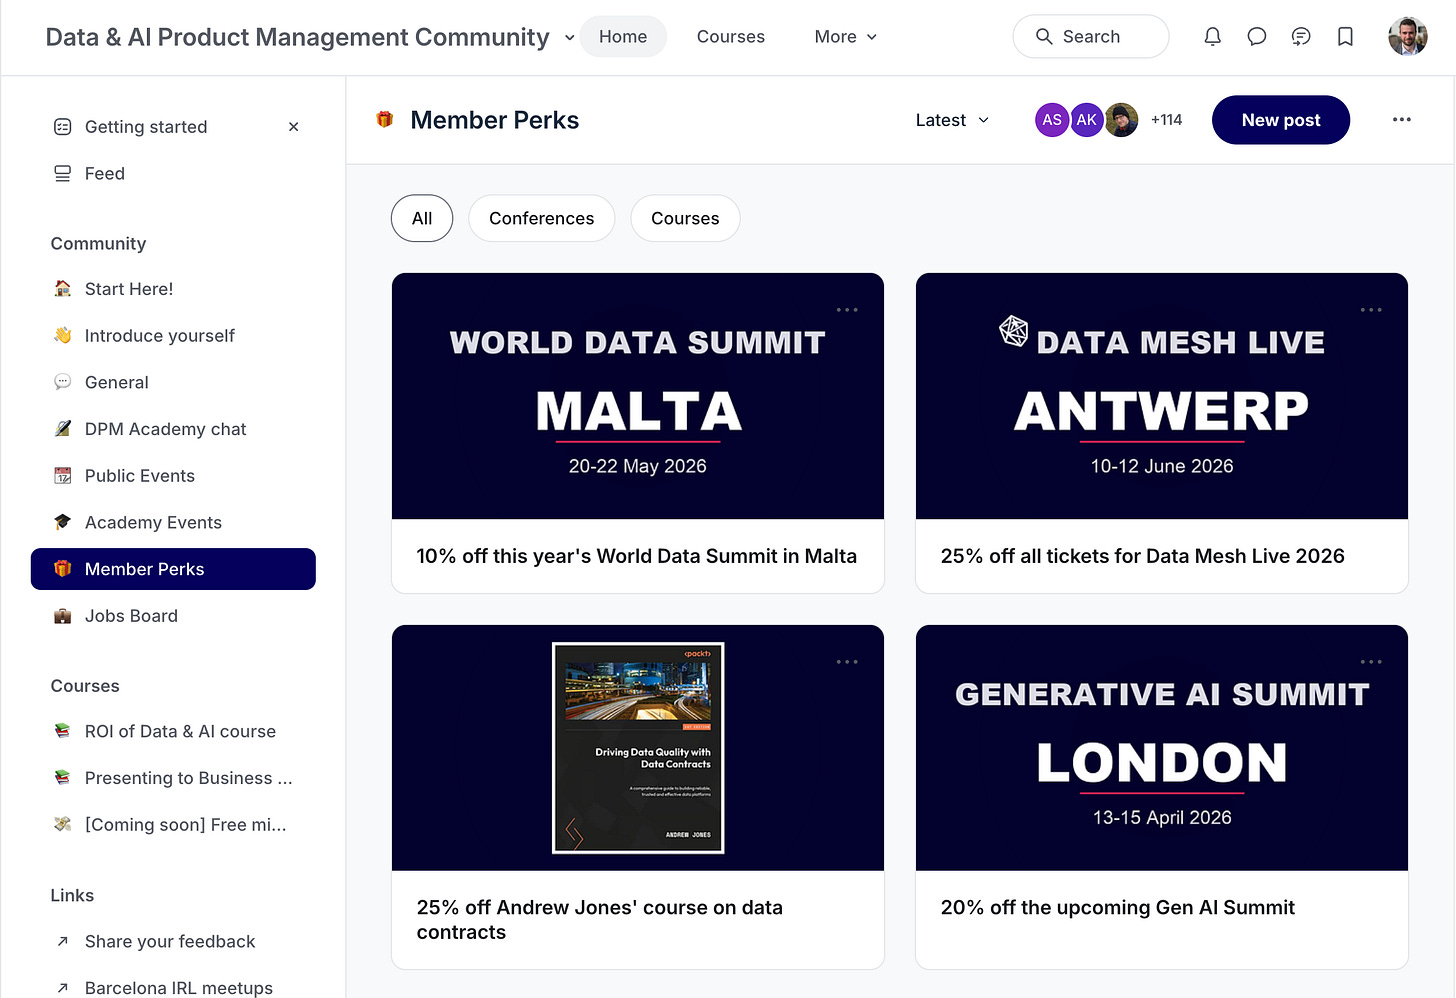
Task: Open "25% off all tickets for Data Mesh Live 2026"
Action: (1143, 556)
